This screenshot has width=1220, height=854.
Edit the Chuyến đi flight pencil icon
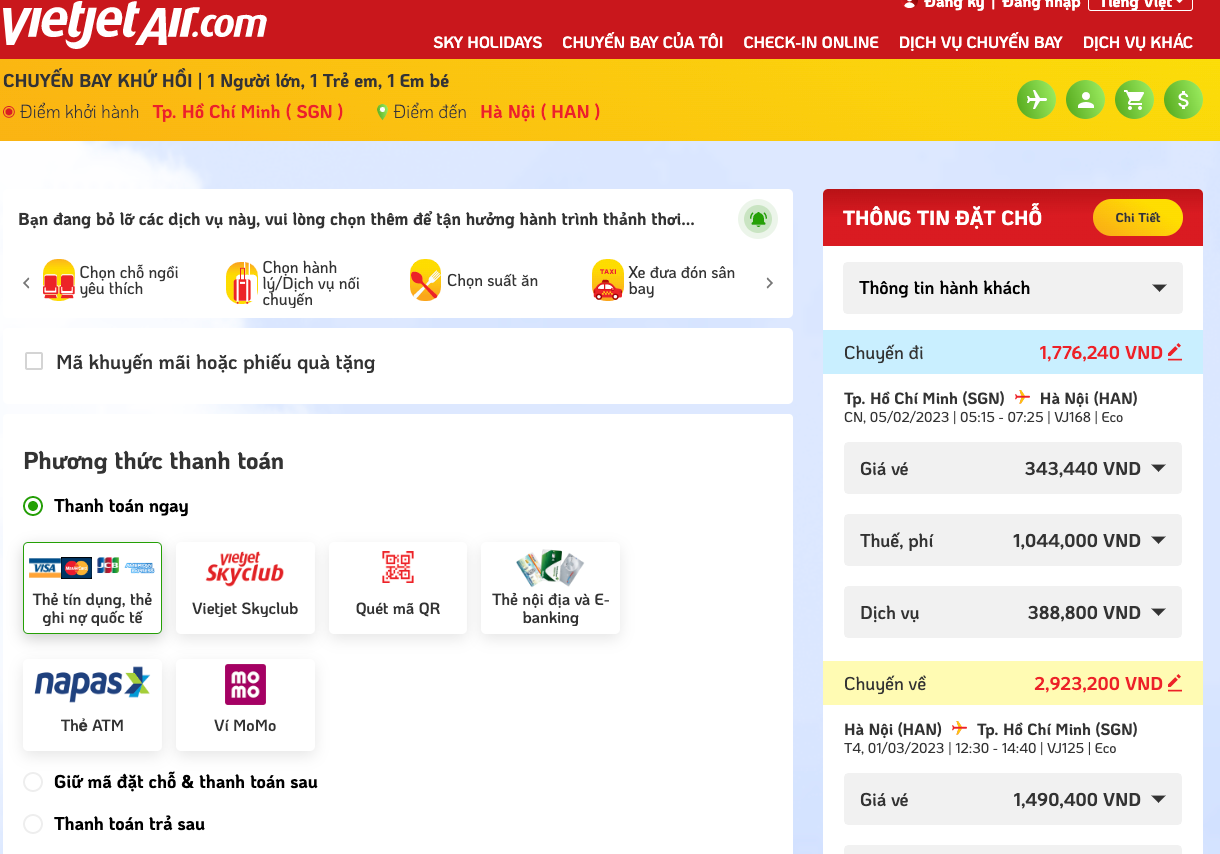pos(1175,352)
